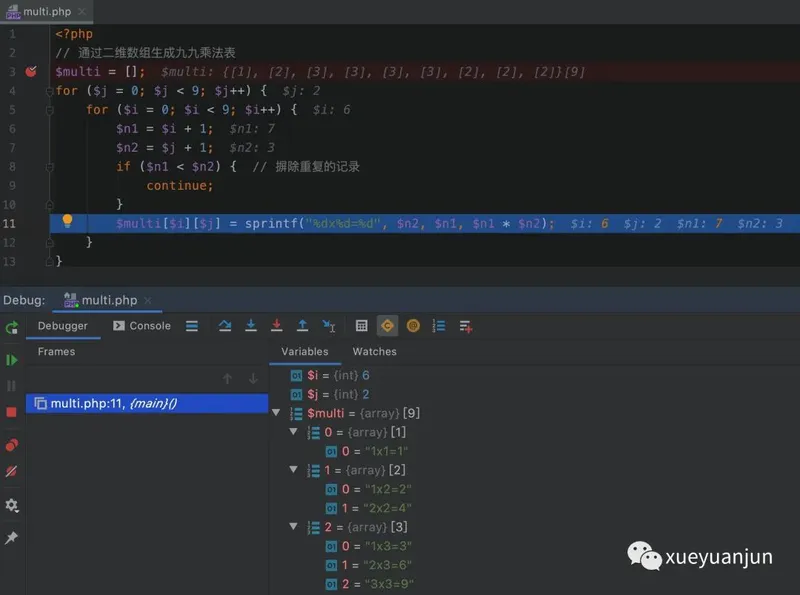Move up one frame
The height and width of the screenshot is (595, 800).
point(228,379)
